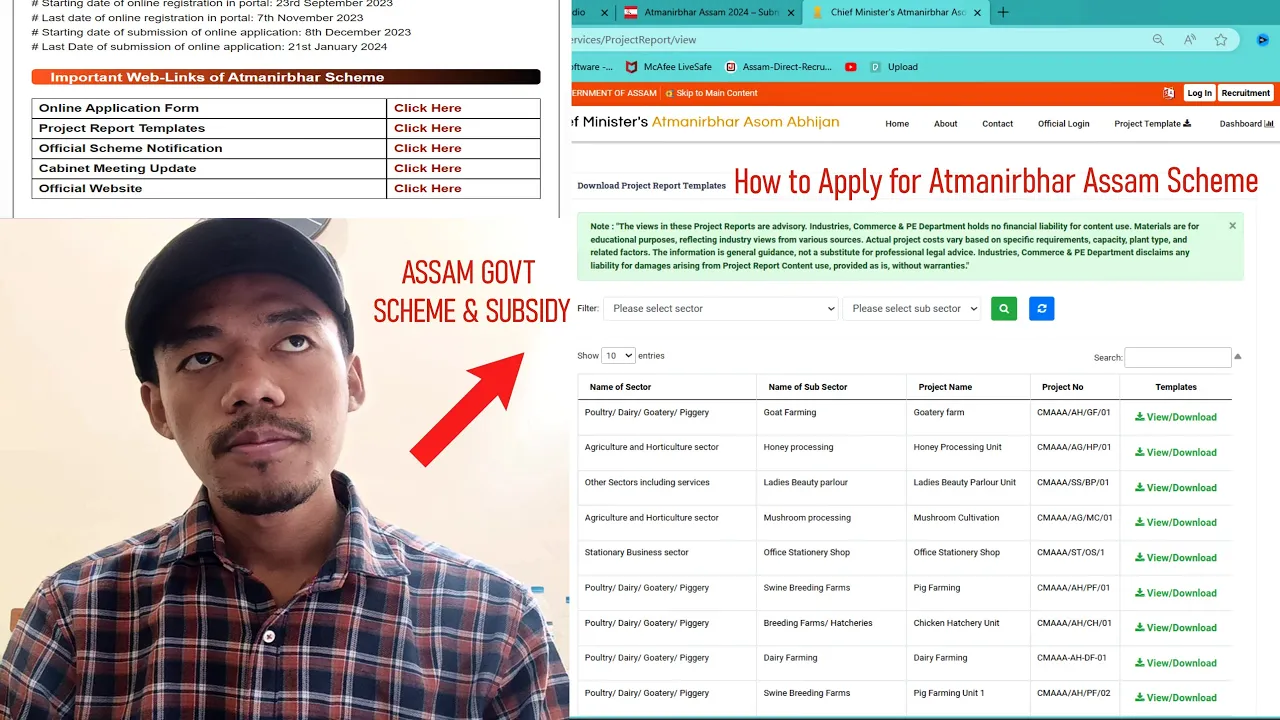Open the Dashboard menu item

pos(1246,124)
